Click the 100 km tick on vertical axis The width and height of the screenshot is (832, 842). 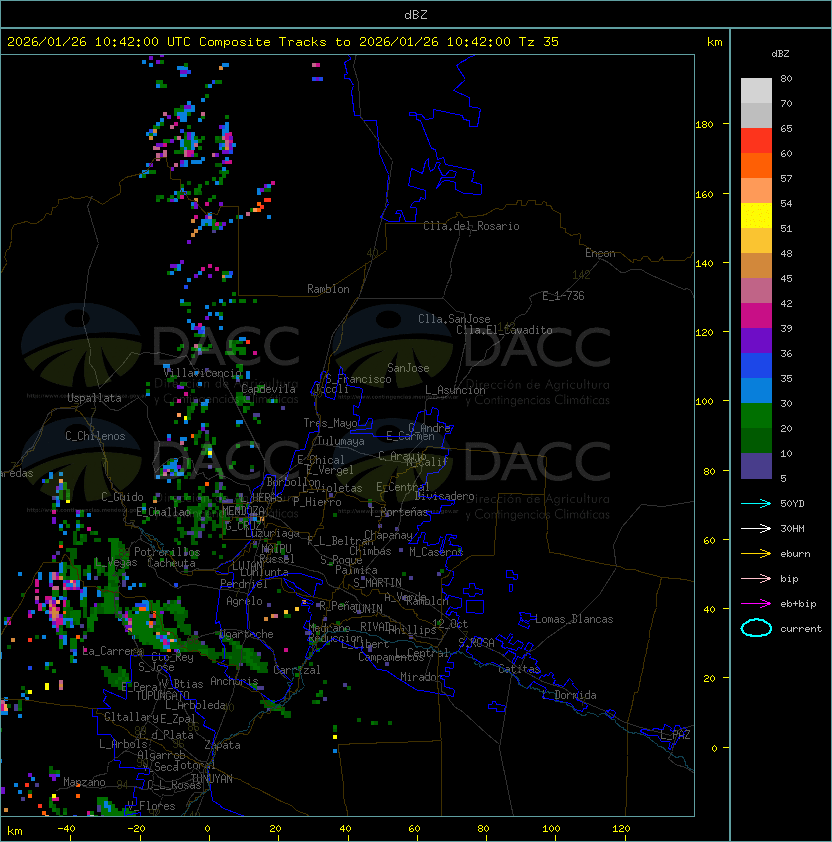(x=704, y=402)
